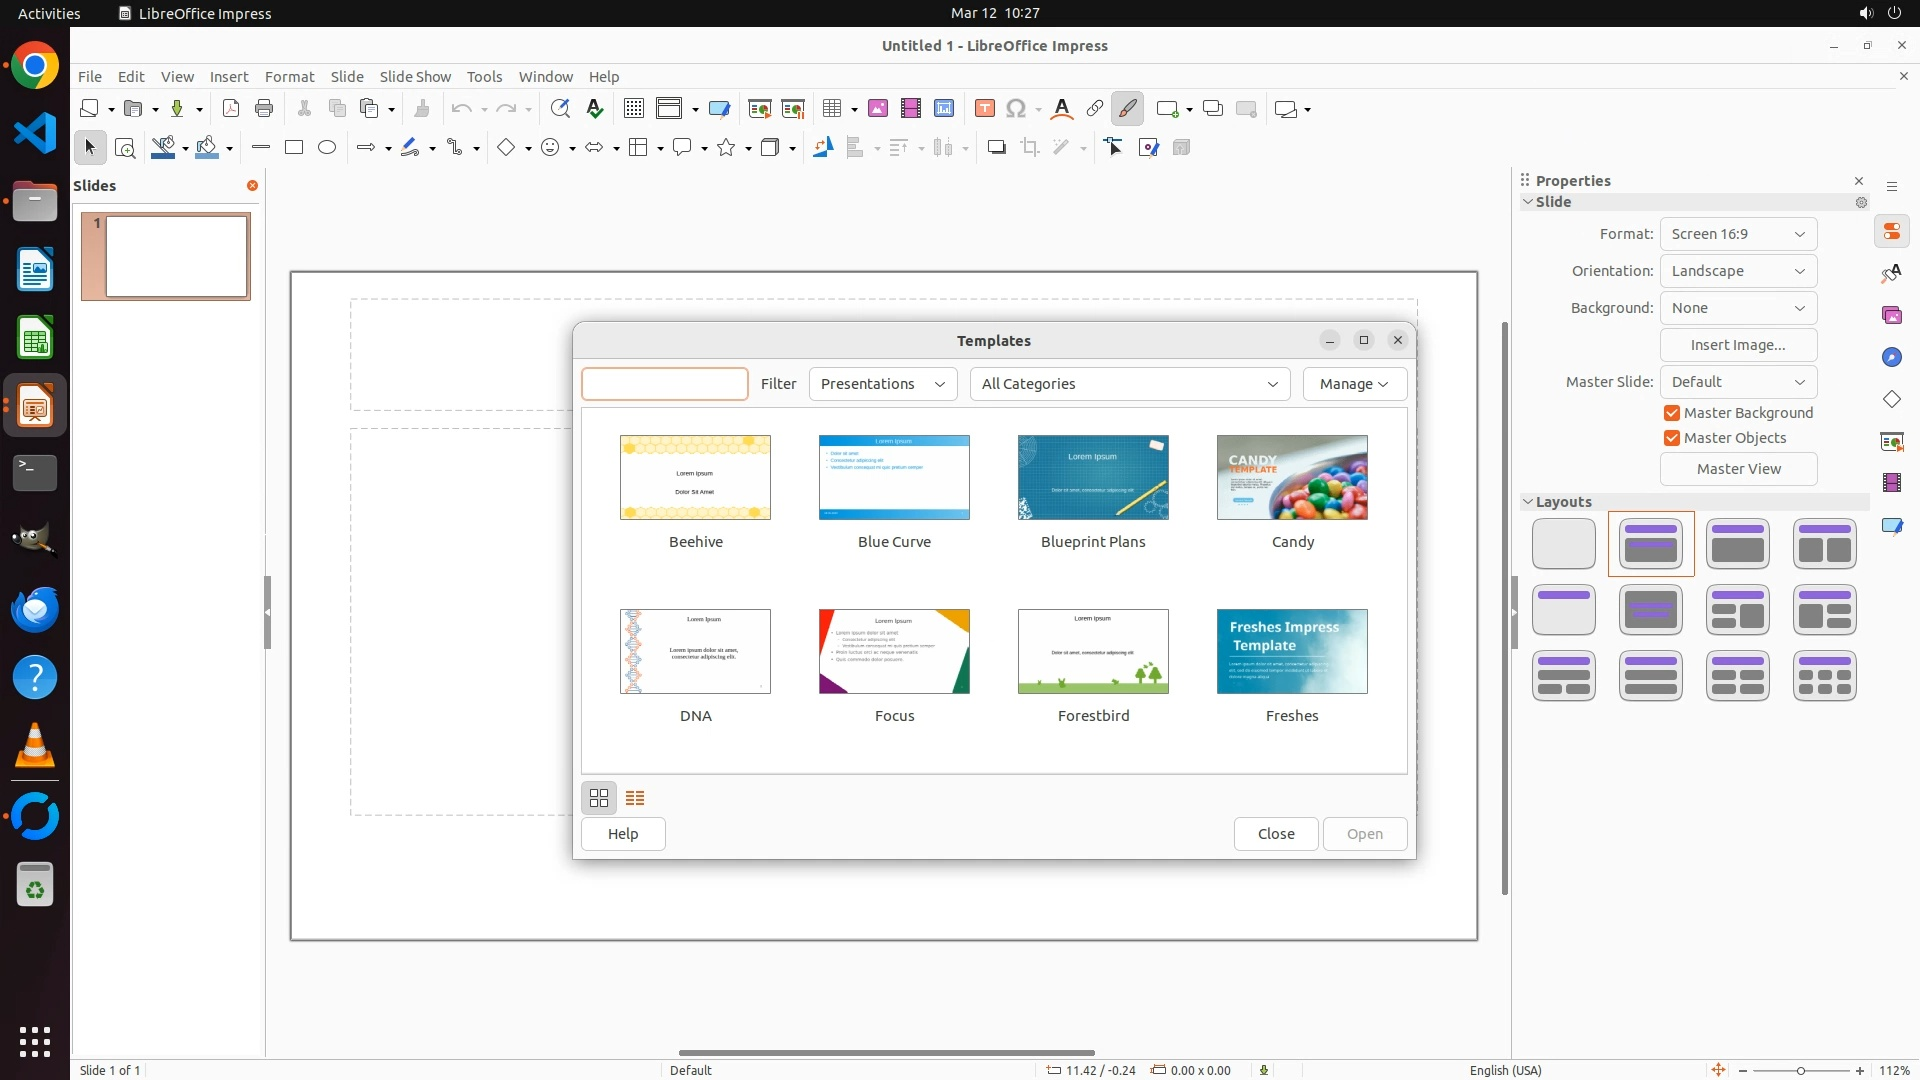This screenshot has width=1920, height=1080.
Task: Open the Presentations filter dropdown
Action: pyautogui.click(x=882, y=384)
